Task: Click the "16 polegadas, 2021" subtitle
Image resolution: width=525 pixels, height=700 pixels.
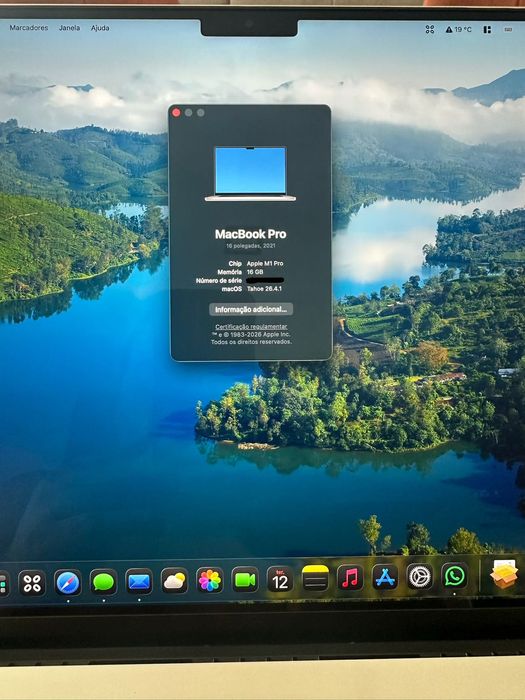Action: (x=250, y=246)
